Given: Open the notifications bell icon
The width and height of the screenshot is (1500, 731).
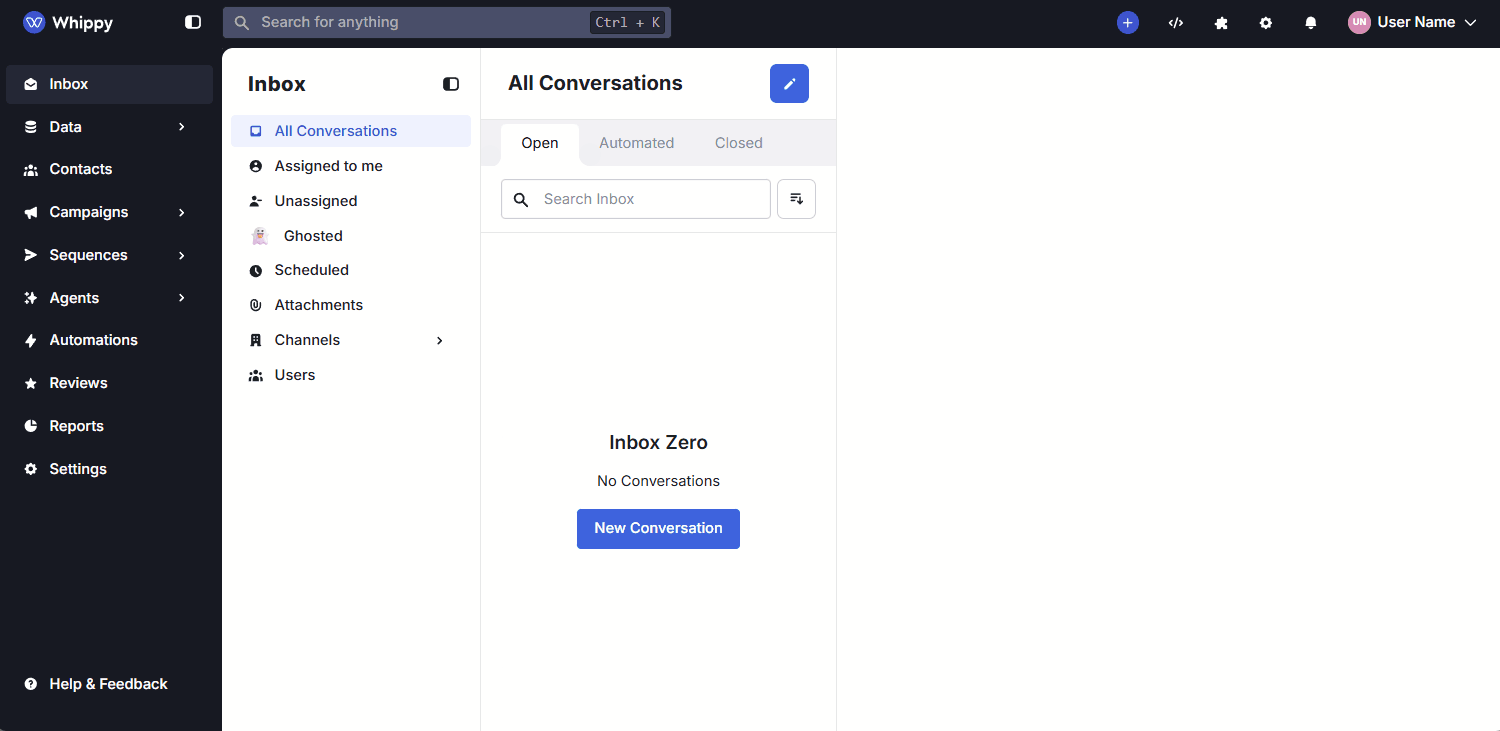Looking at the screenshot, I should click(x=1311, y=22).
